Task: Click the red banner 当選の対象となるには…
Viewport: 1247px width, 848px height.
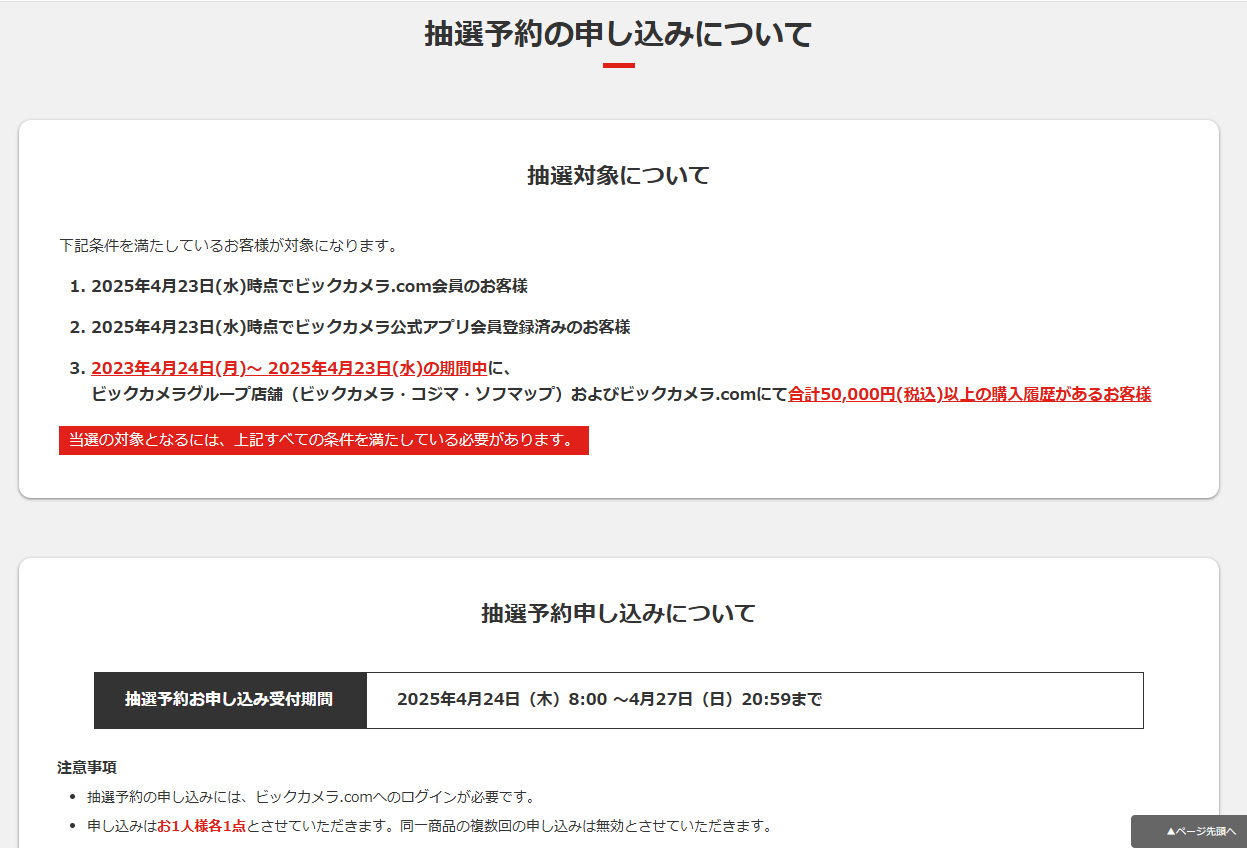Action: 324,441
